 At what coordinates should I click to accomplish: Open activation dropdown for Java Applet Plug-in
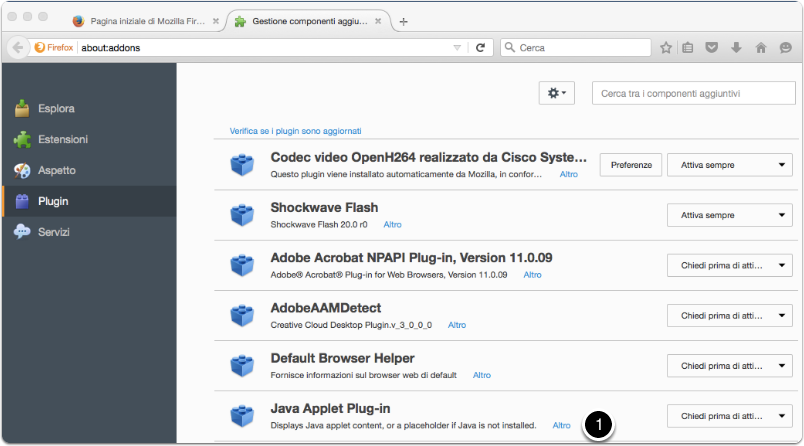click(730, 416)
